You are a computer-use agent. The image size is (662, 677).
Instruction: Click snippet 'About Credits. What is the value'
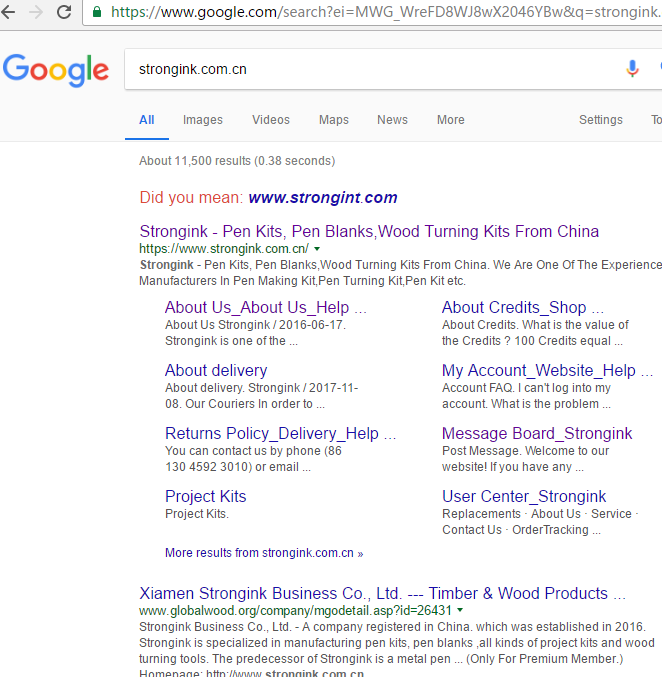click(535, 325)
